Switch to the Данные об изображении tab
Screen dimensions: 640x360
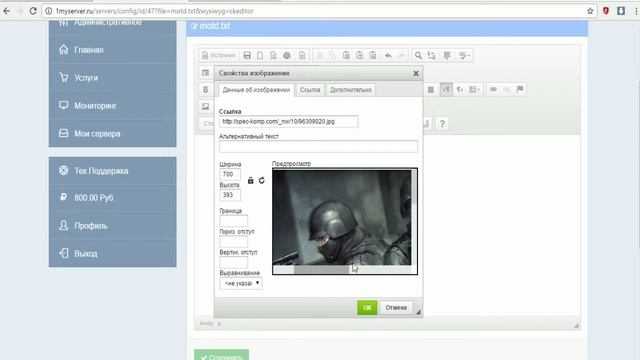pos(256,90)
